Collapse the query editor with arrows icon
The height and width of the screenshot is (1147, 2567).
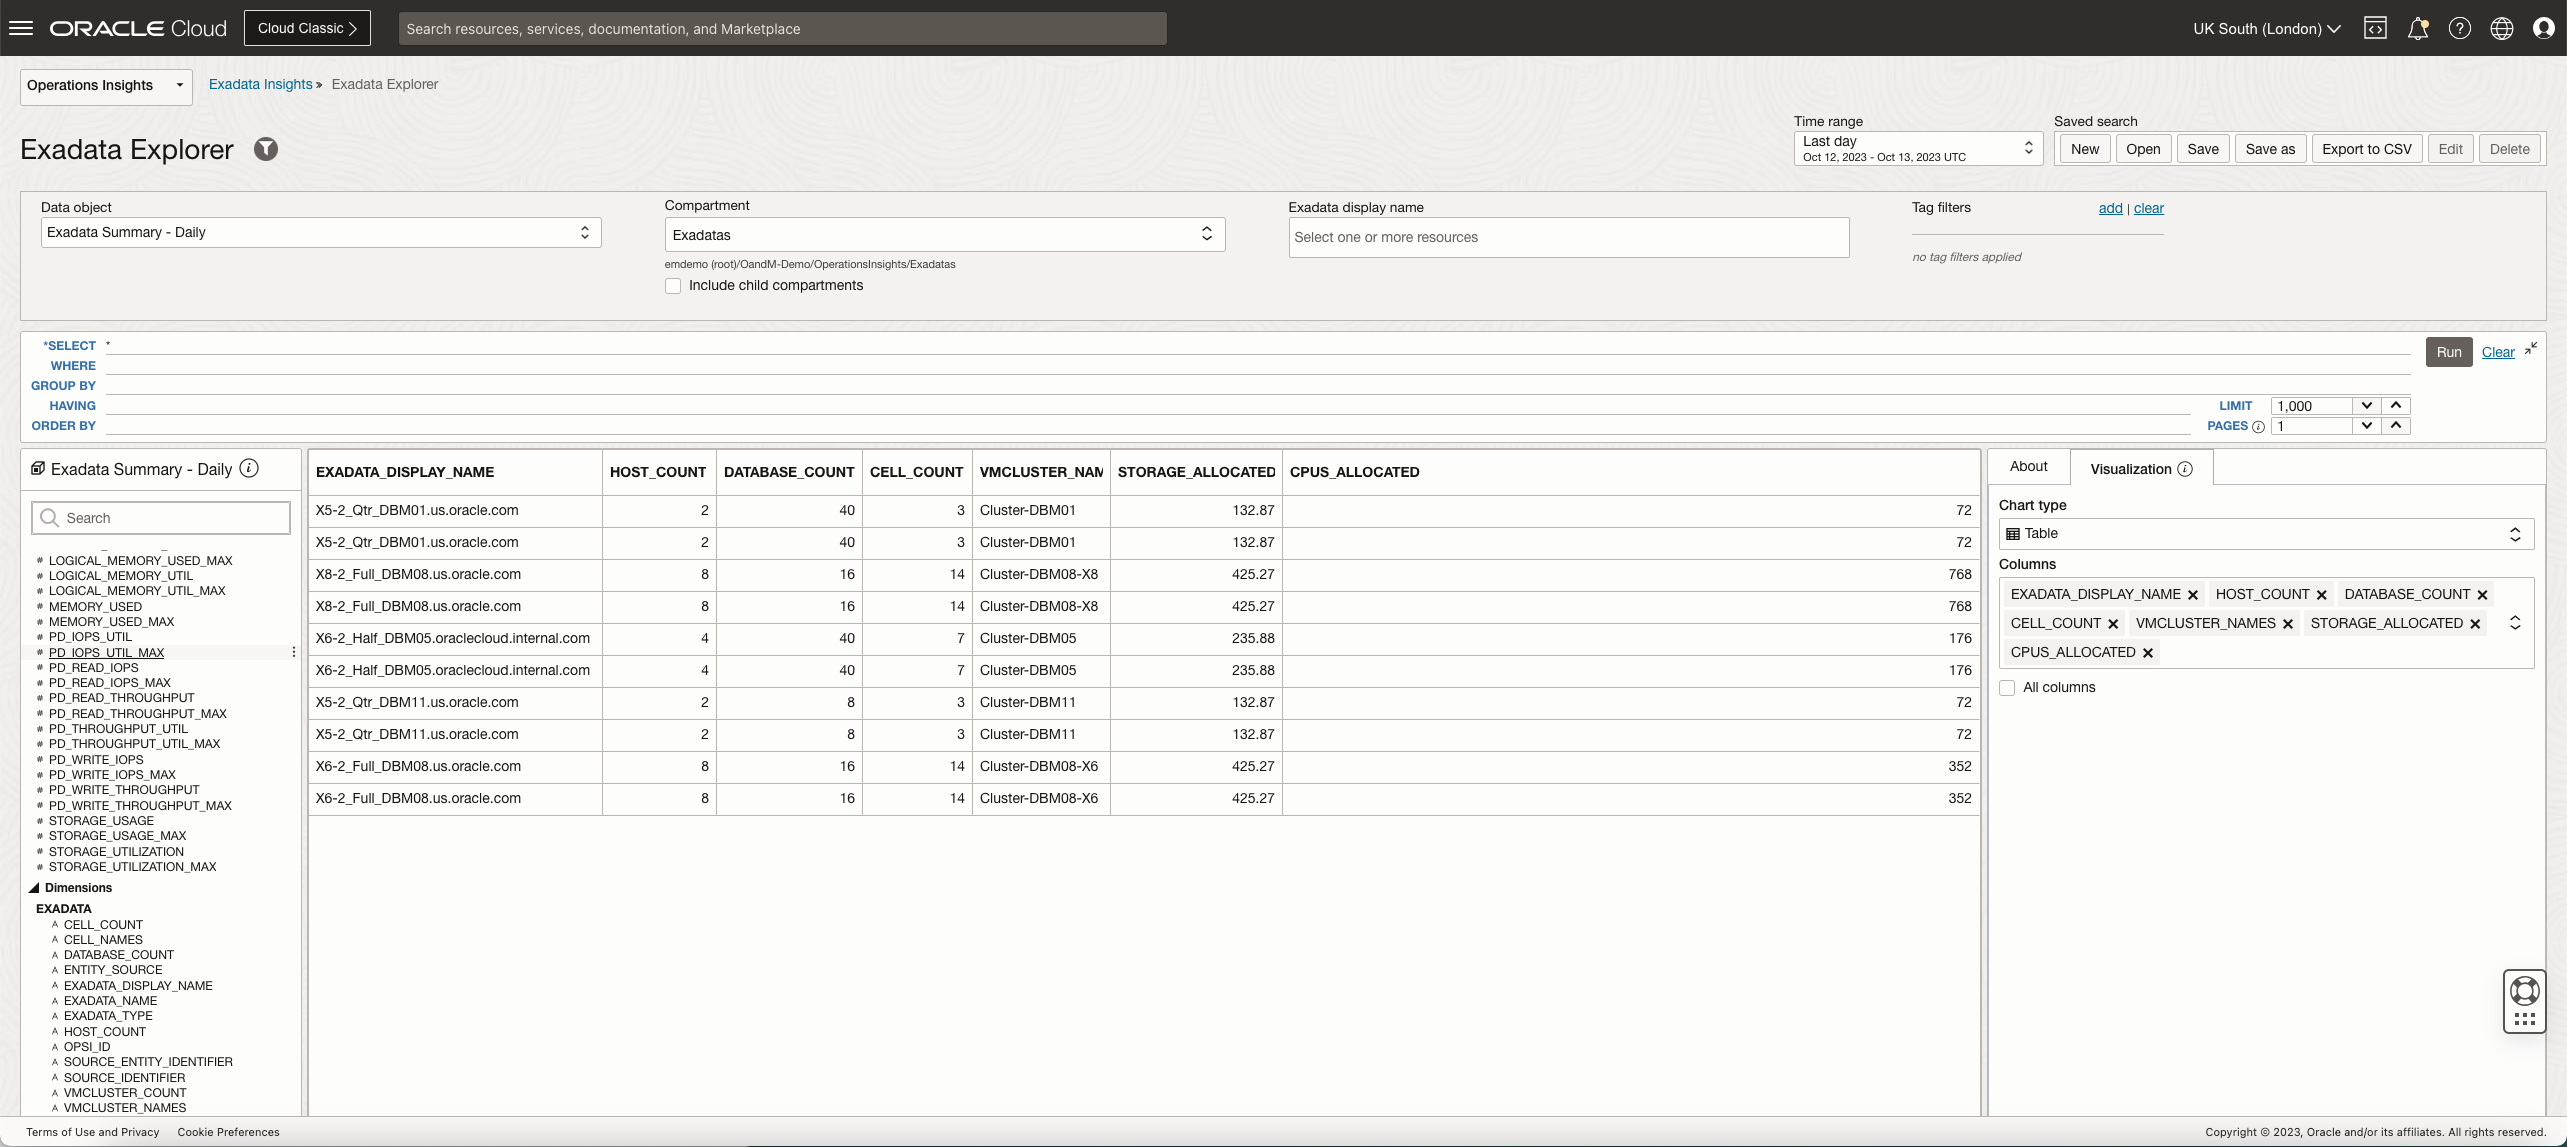[2530, 349]
